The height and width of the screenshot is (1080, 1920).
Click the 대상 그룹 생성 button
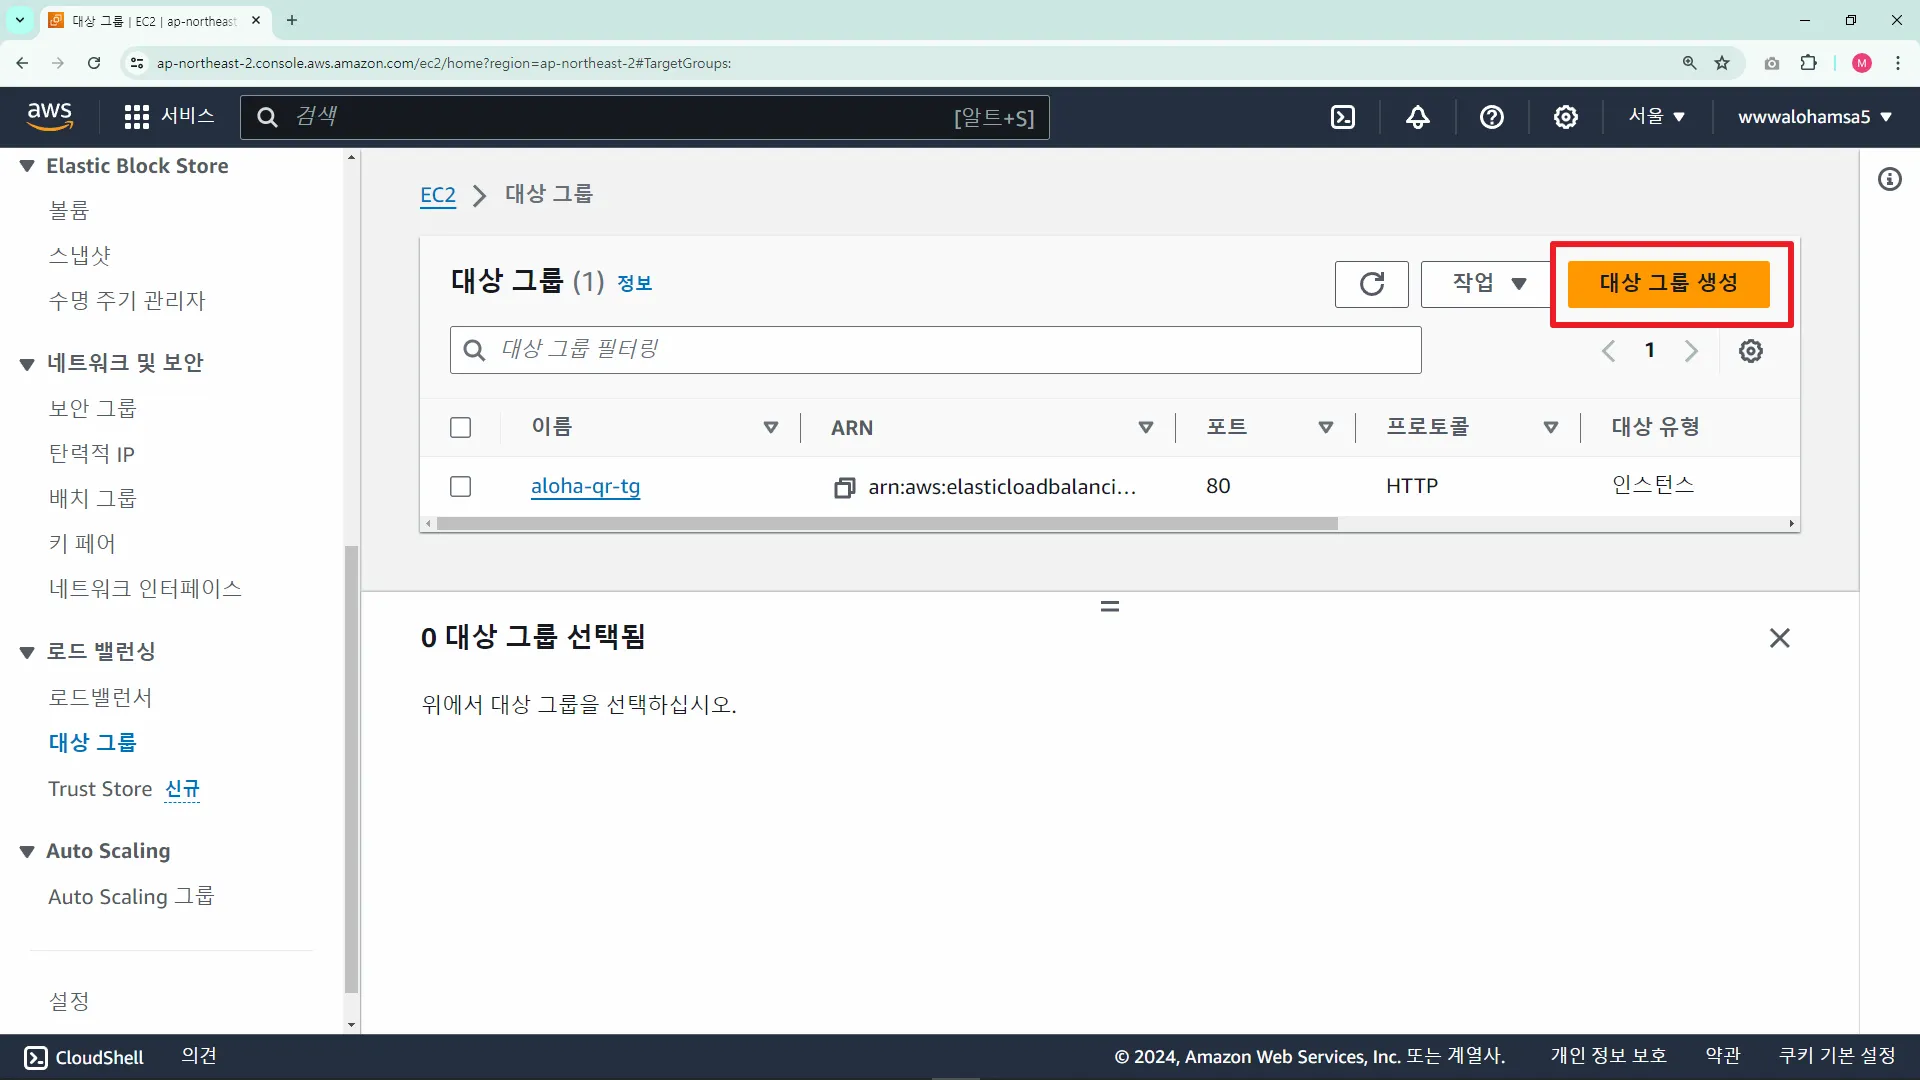pyautogui.click(x=1668, y=284)
